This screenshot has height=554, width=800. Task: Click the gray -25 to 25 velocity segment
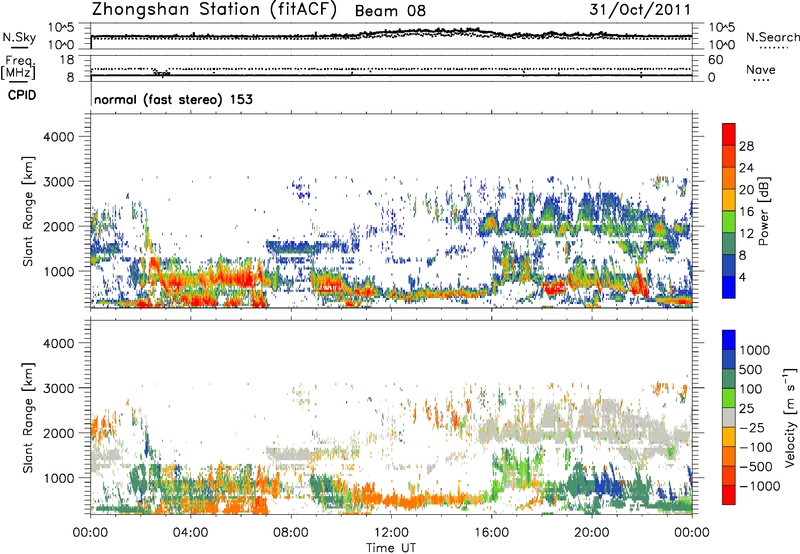729,417
